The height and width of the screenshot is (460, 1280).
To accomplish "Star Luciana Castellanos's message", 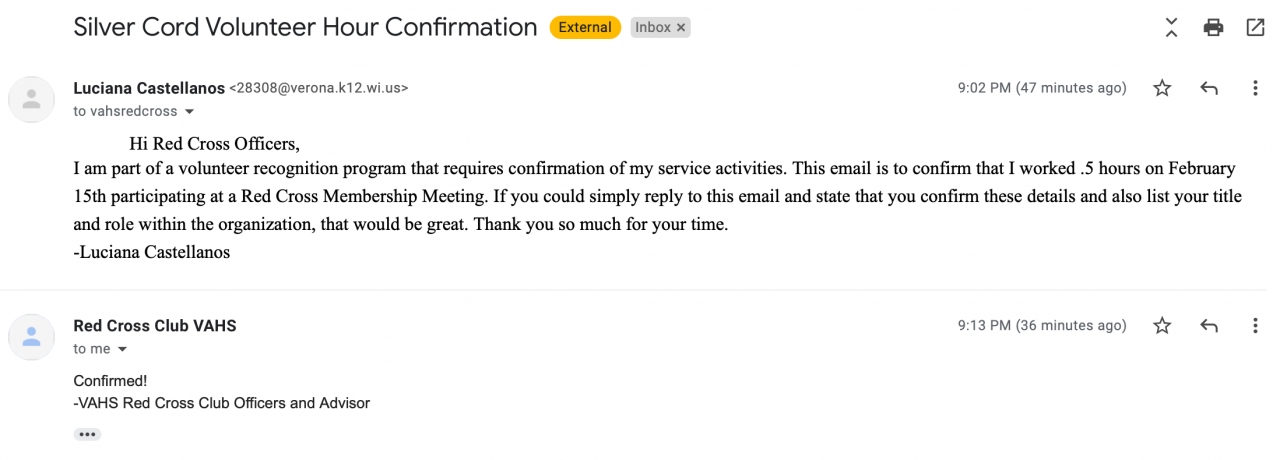I will pos(1162,88).
